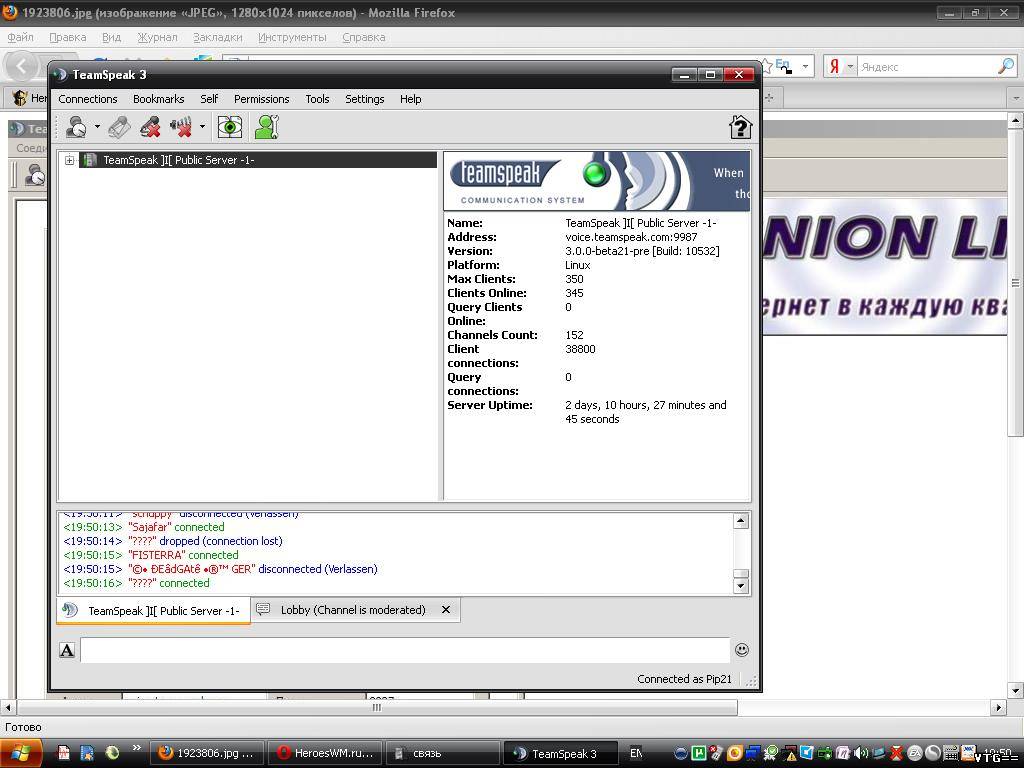The width and height of the screenshot is (1024, 768).
Task: Open the Firefox address bar history dropdown
Action: coord(805,66)
